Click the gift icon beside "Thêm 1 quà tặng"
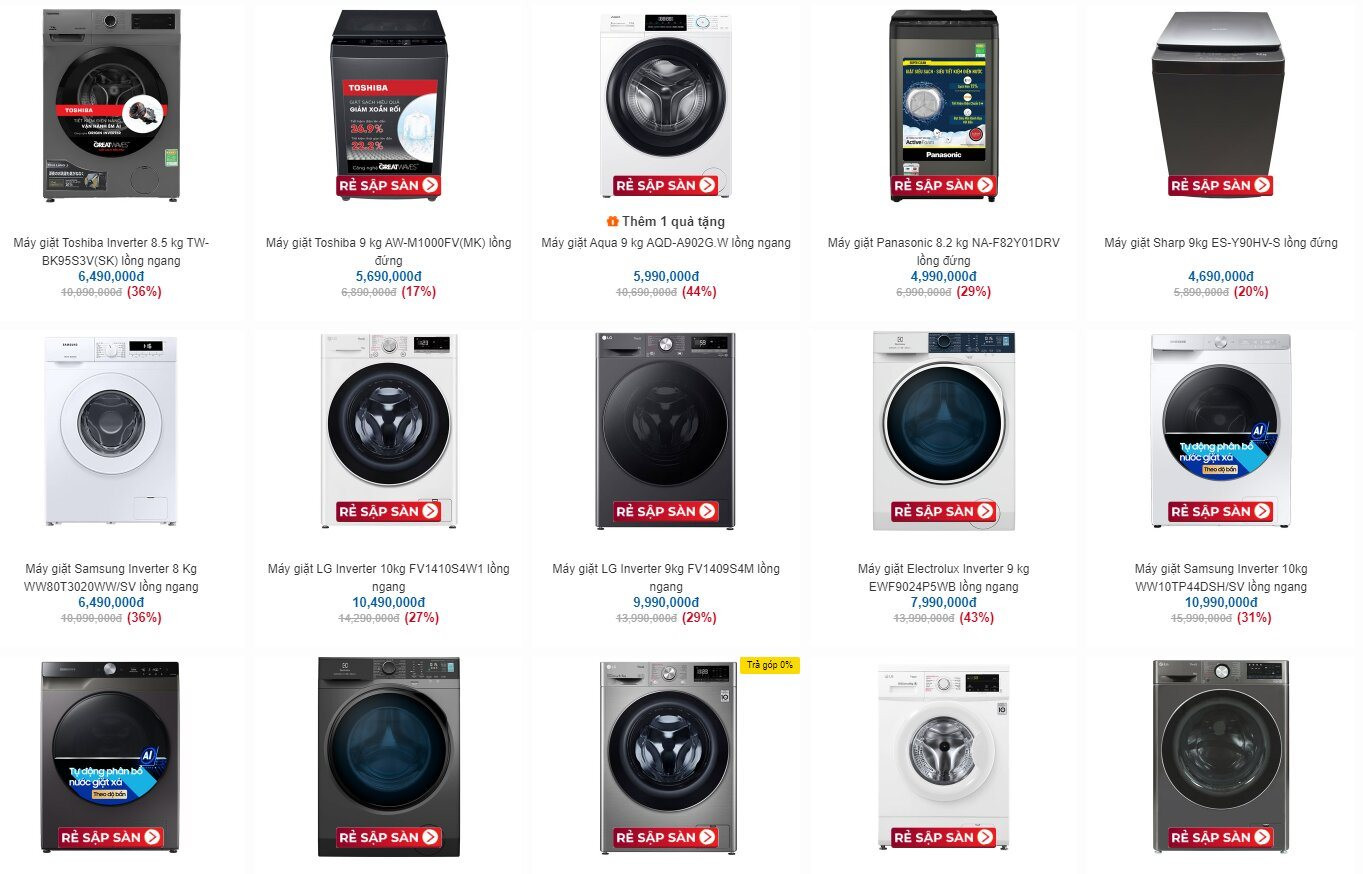 coord(612,222)
